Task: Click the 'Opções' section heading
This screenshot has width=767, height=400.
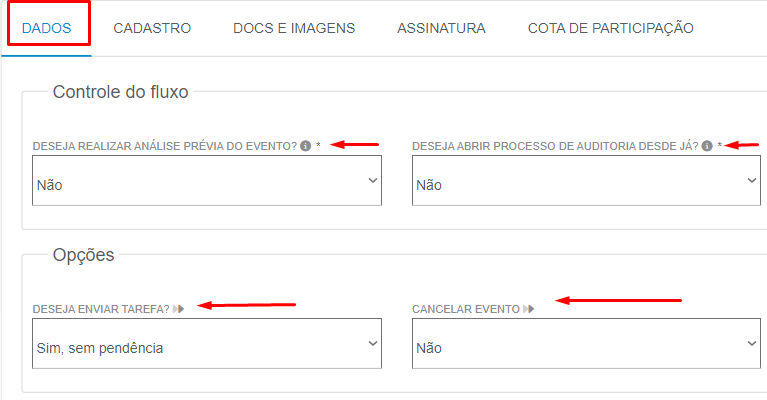Action: 83,255
